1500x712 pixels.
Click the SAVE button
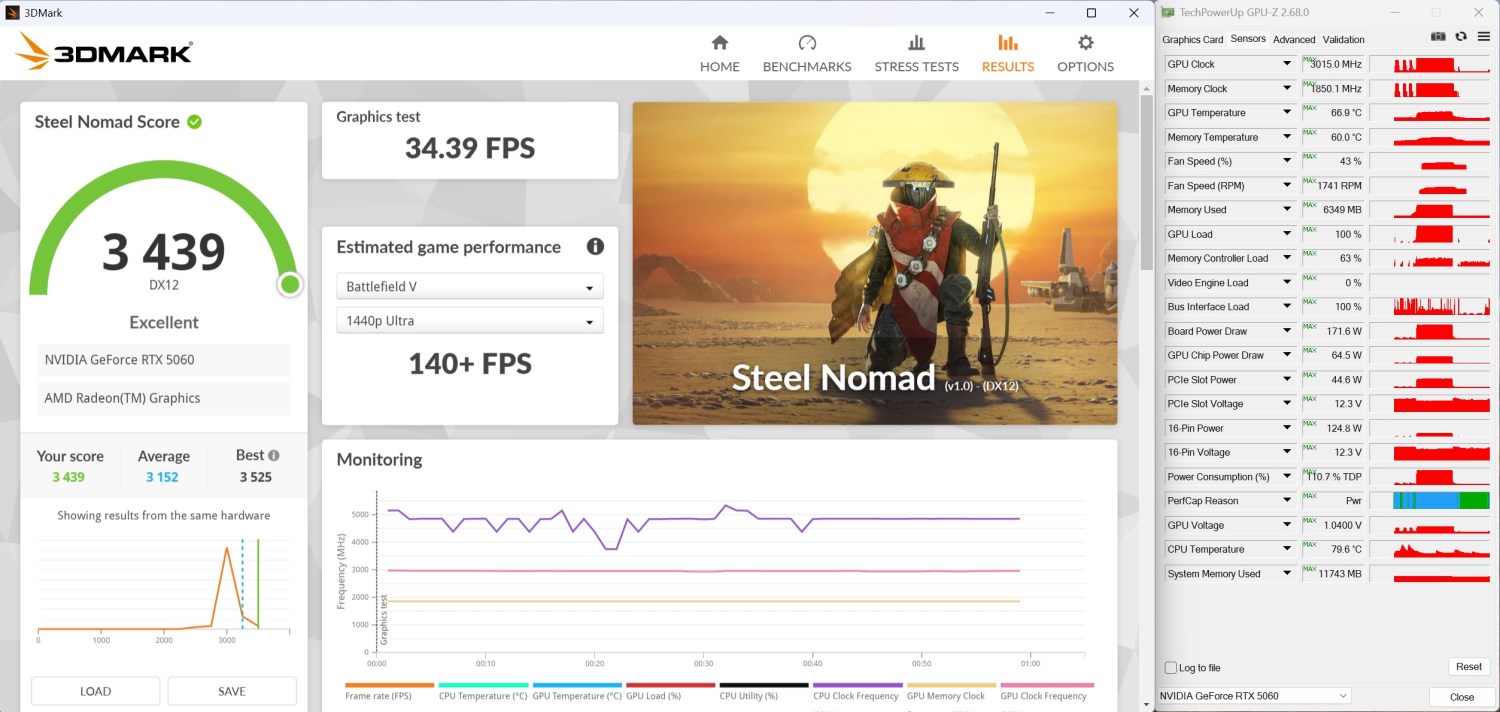tap(232, 691)
